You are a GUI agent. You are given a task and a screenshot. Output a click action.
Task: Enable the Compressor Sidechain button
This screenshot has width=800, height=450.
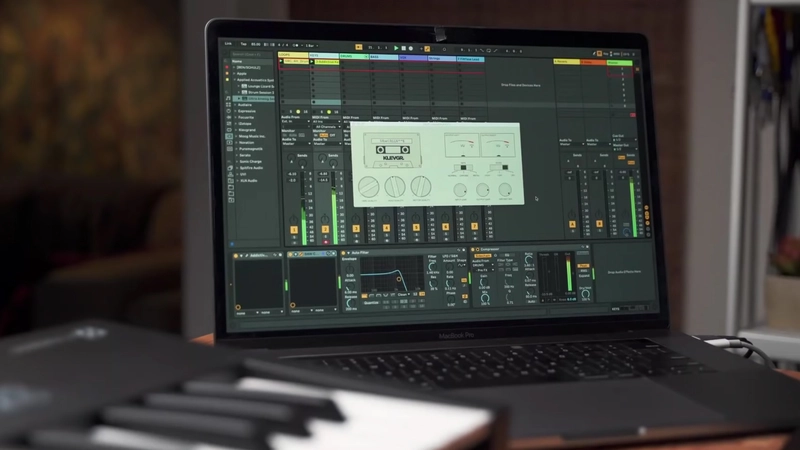pyautogui.click(x=483, y=256)
